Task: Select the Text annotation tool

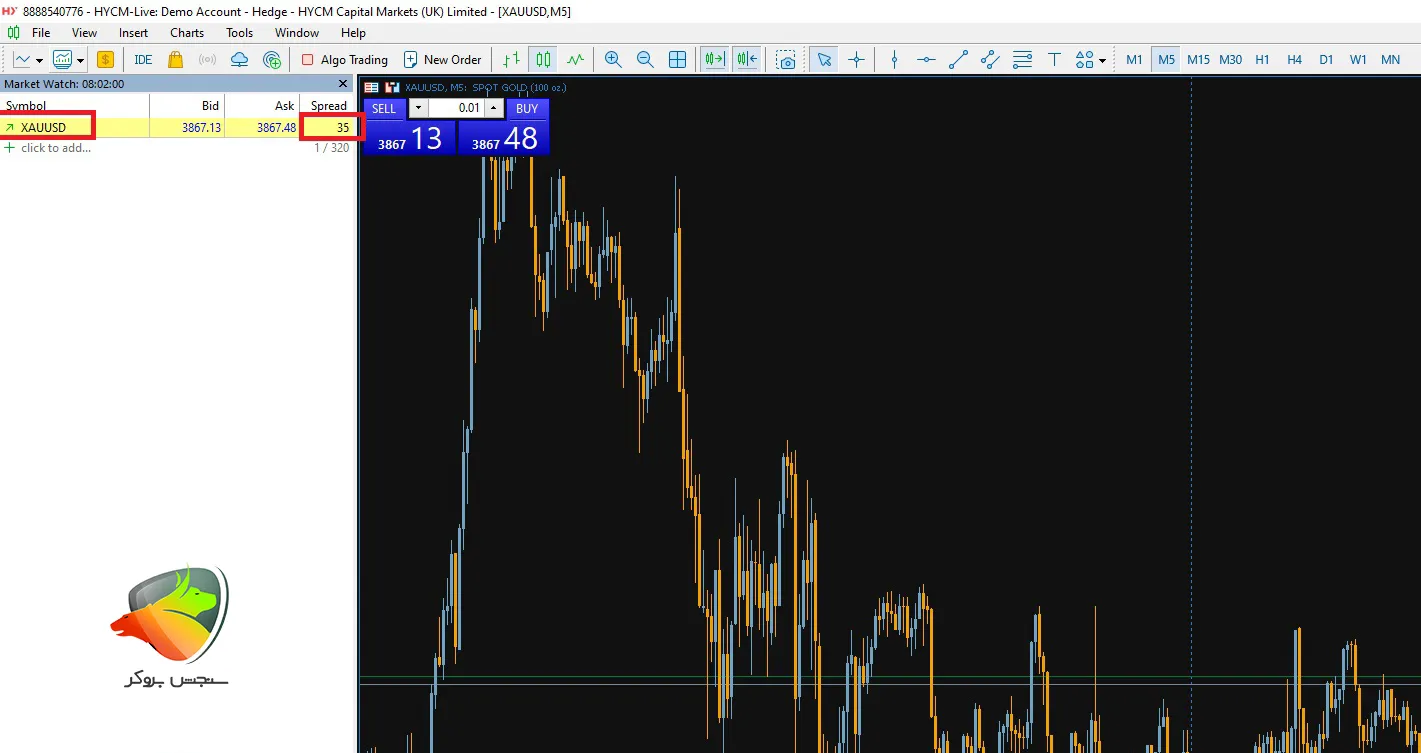Action: (x=1055, y=59)
